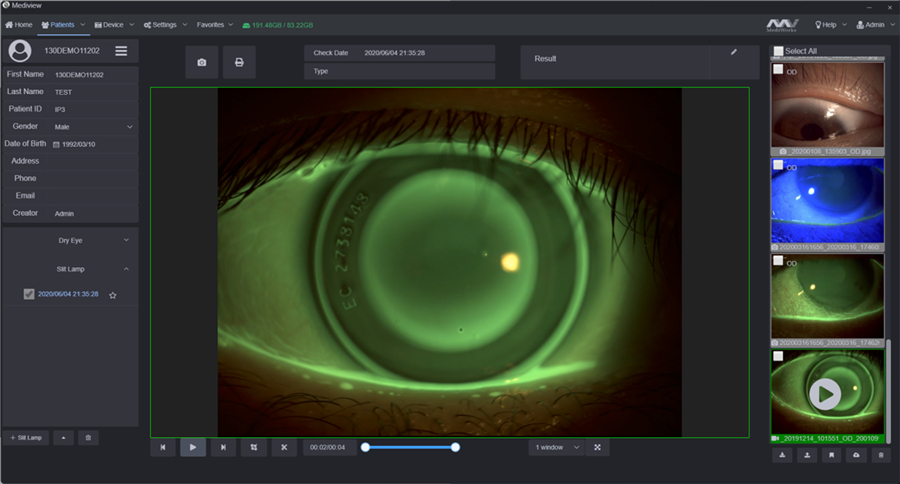Click the cloud upload icon under thumbnails
Viewport: 900px width, 484px height.
coord(856,455)
